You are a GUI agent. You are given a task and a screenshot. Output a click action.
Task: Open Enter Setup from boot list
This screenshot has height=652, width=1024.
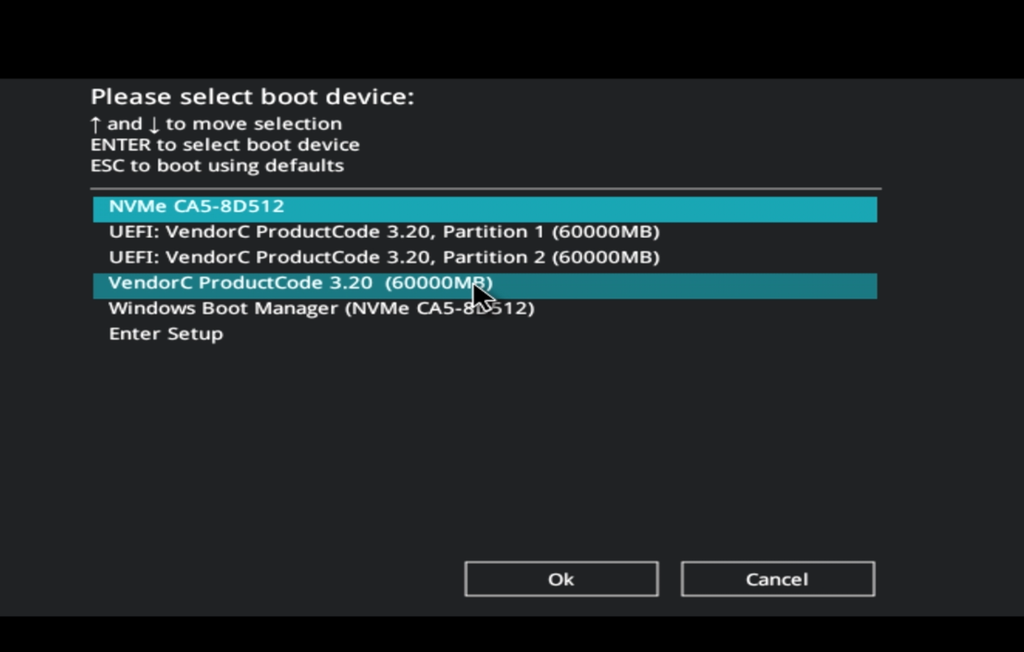[x=485, y=336]
